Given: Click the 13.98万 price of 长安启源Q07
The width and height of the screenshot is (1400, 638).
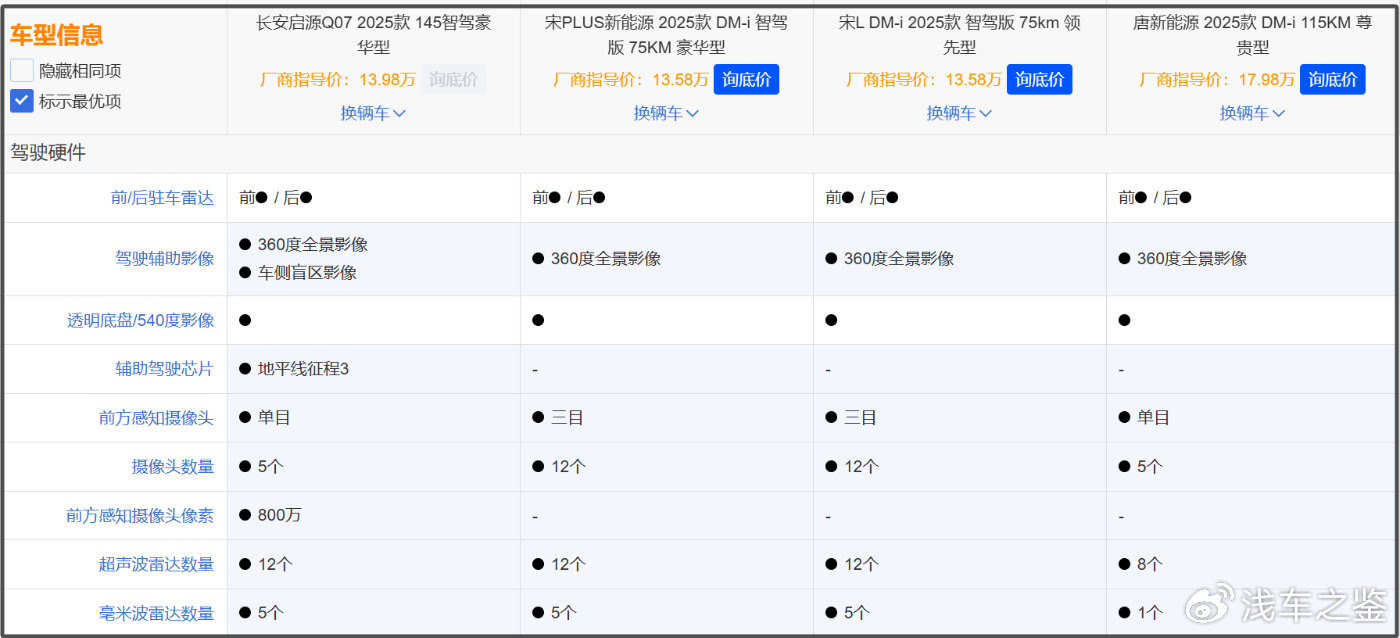Looking at the screenshot, I should coord(387,80).
